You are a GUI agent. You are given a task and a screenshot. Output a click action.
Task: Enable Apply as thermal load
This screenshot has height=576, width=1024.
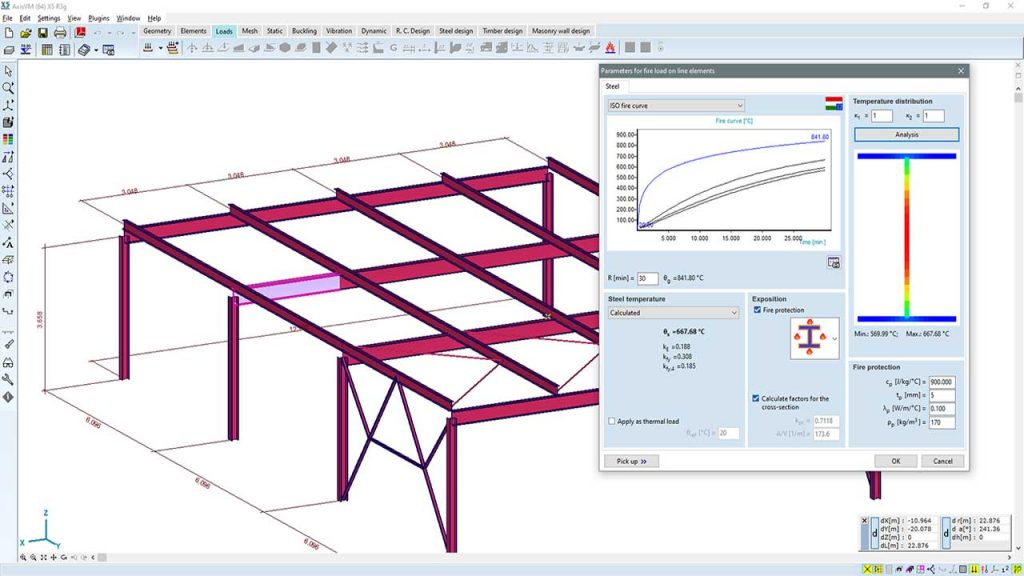click(611, 421)
